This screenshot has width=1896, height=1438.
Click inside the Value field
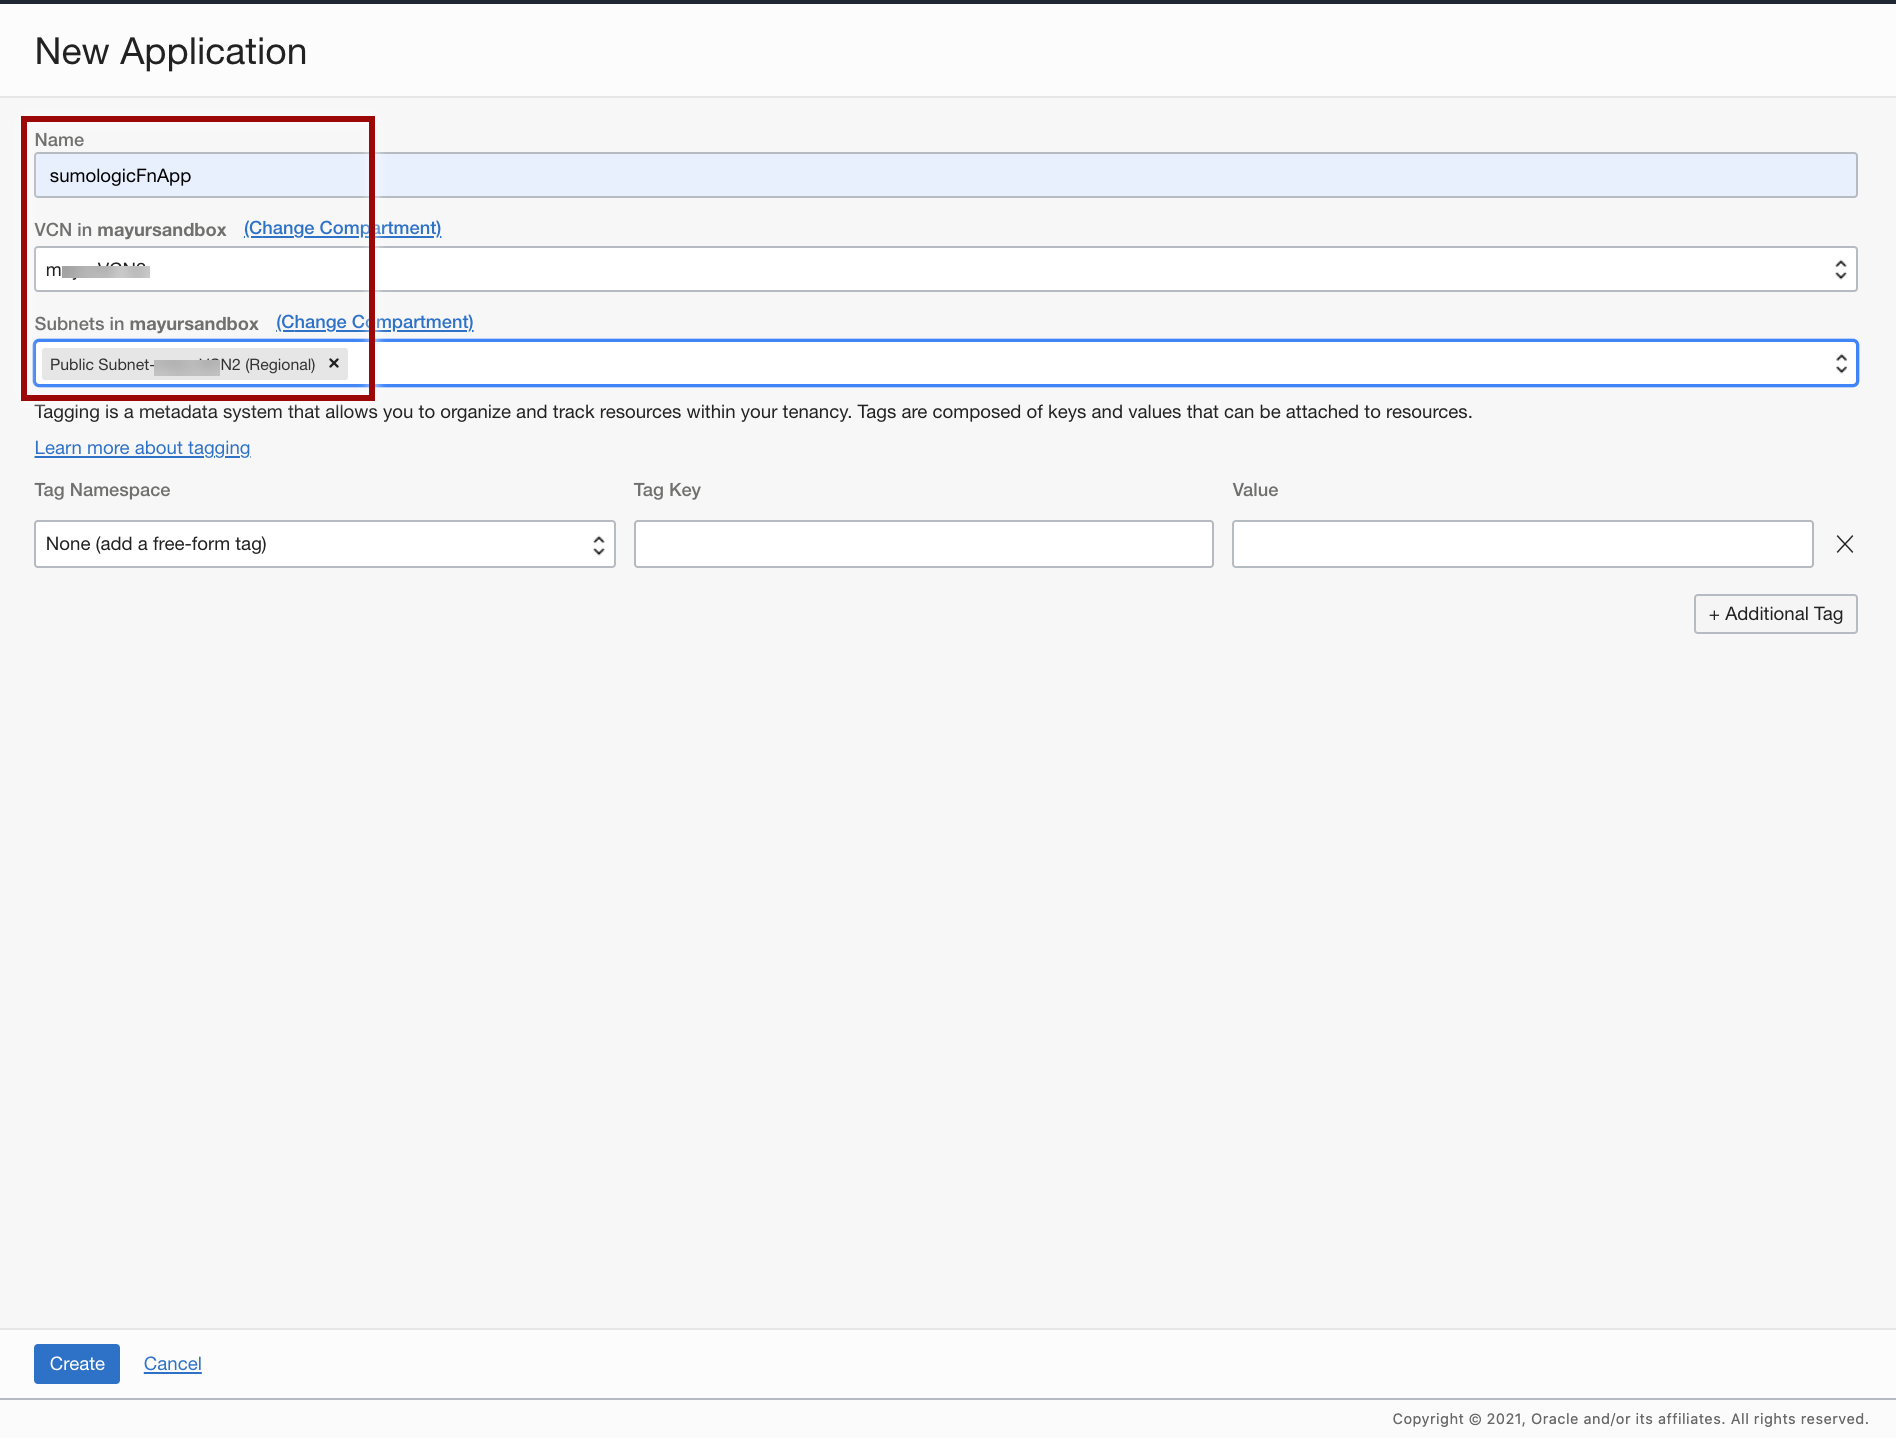(1521, 544)
